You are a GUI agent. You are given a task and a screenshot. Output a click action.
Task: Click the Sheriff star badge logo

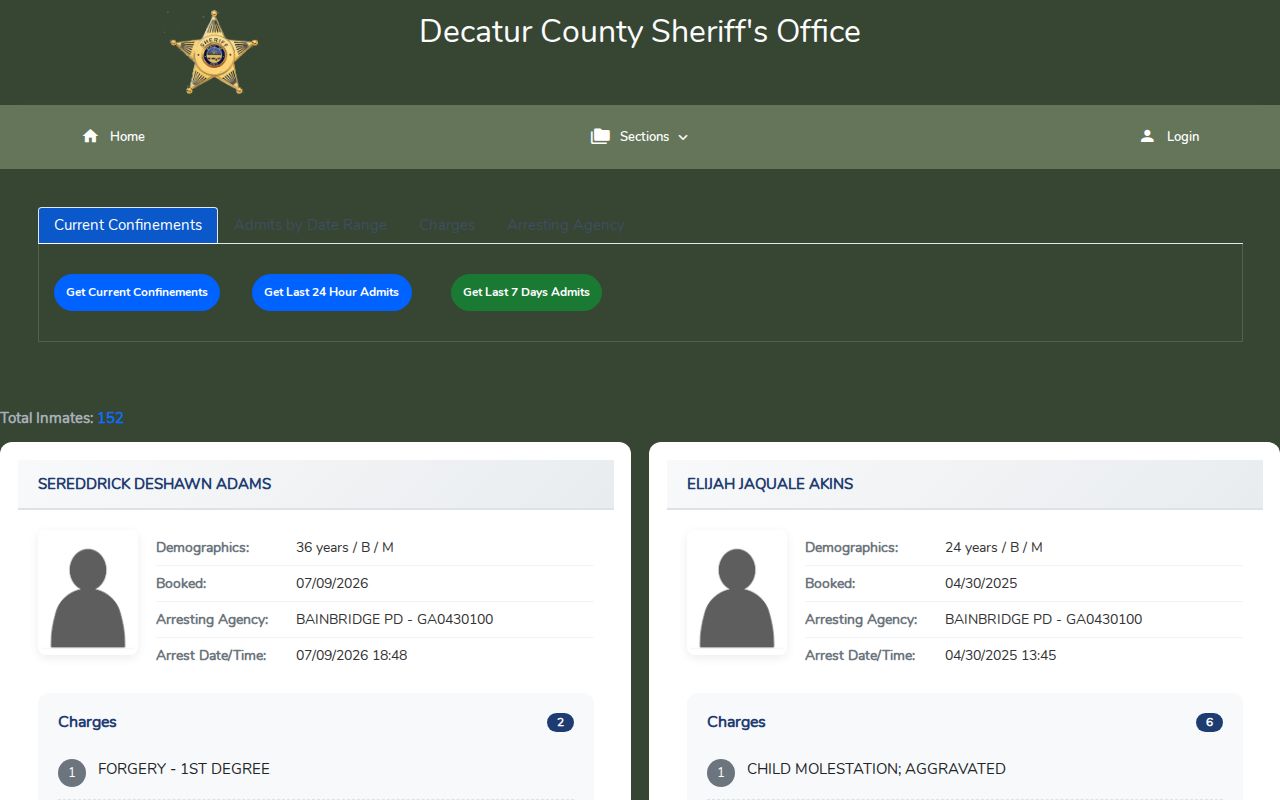click(x=213, y=52)
